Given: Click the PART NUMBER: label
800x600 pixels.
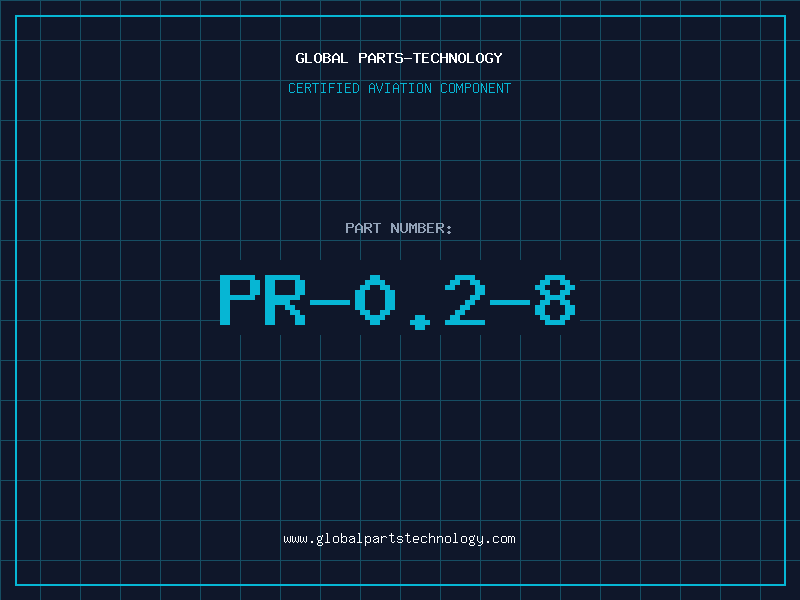Looking at the screenshot, I should 398,228.
